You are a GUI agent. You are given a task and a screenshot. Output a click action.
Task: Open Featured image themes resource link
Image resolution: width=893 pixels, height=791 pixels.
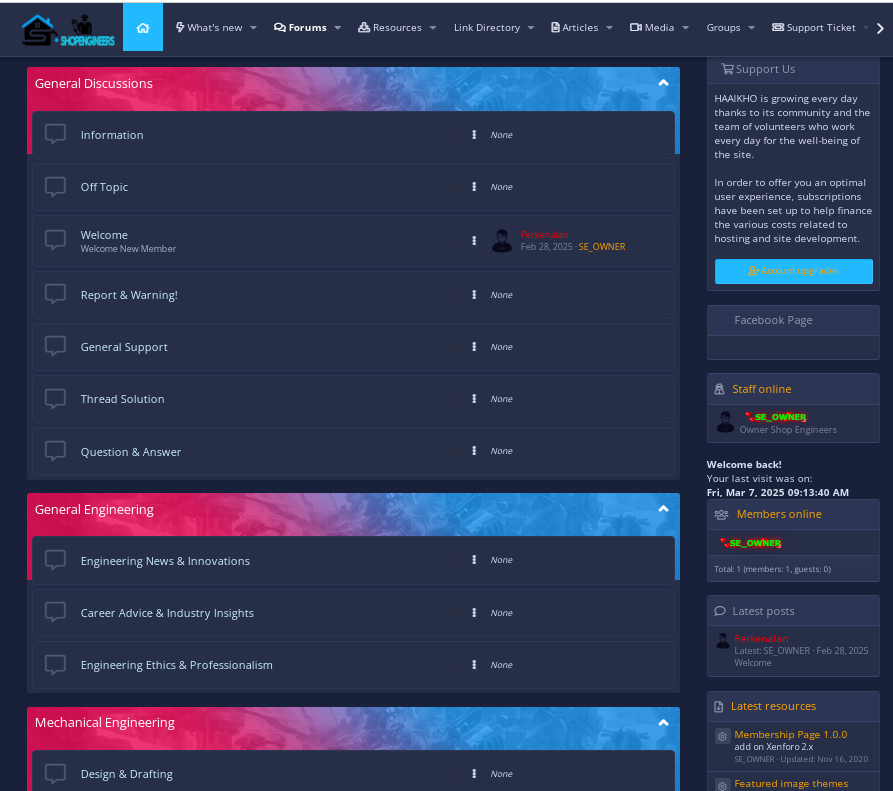tap(791, 784)
